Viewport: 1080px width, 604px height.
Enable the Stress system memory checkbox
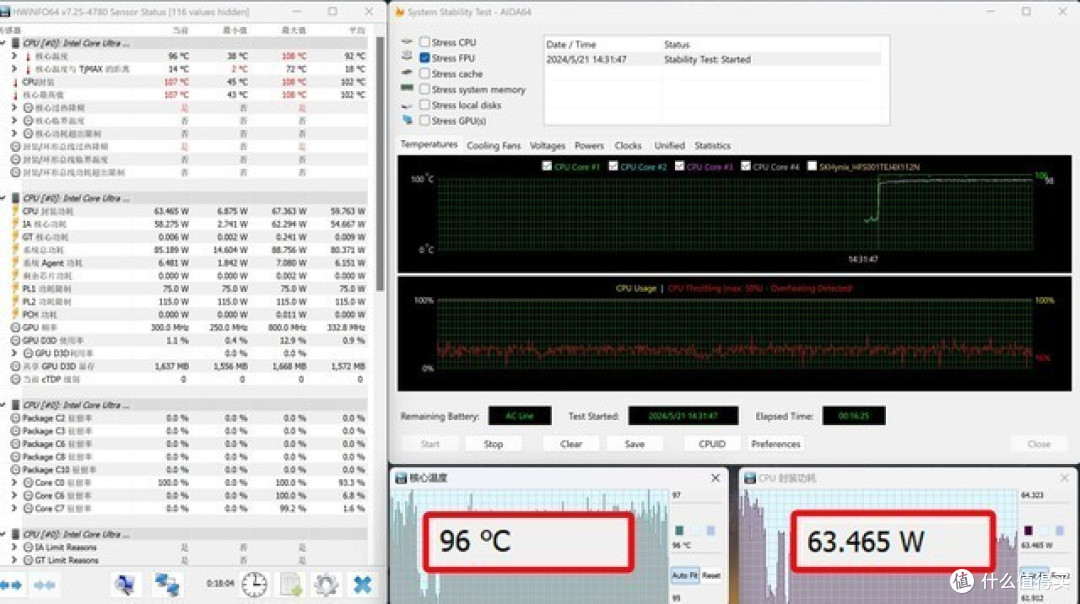pos(425,89)
